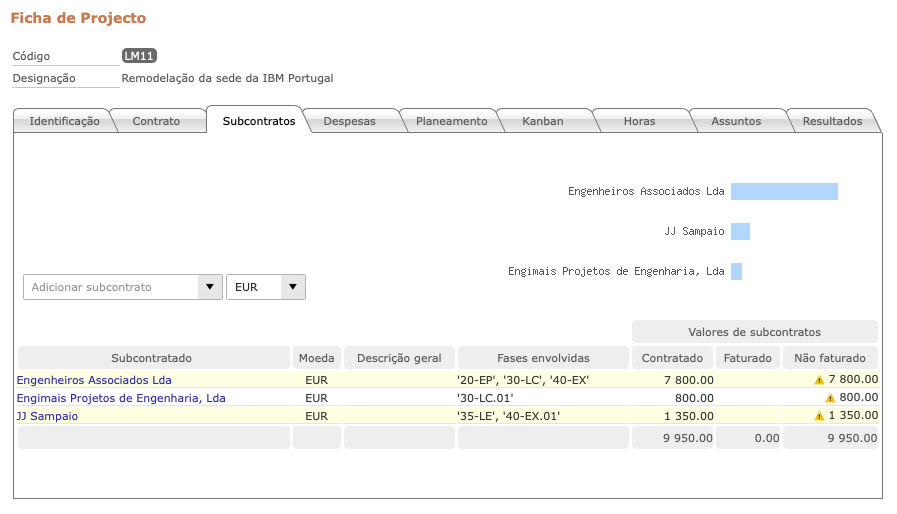Viewport: 897px width, 514px height.
Task: Click the LM11 project code badge
Action: pos(139,56)
